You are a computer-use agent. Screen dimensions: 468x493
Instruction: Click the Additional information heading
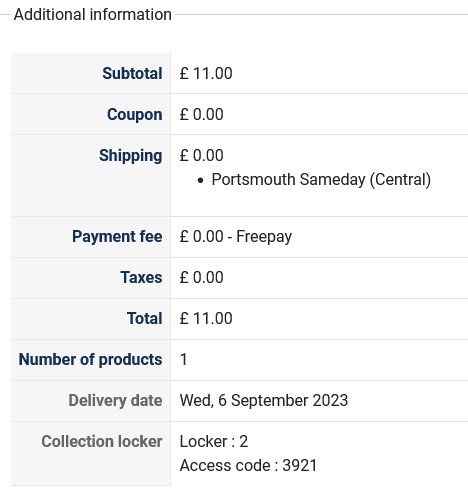pyautogui.click(x=93, y=15)
